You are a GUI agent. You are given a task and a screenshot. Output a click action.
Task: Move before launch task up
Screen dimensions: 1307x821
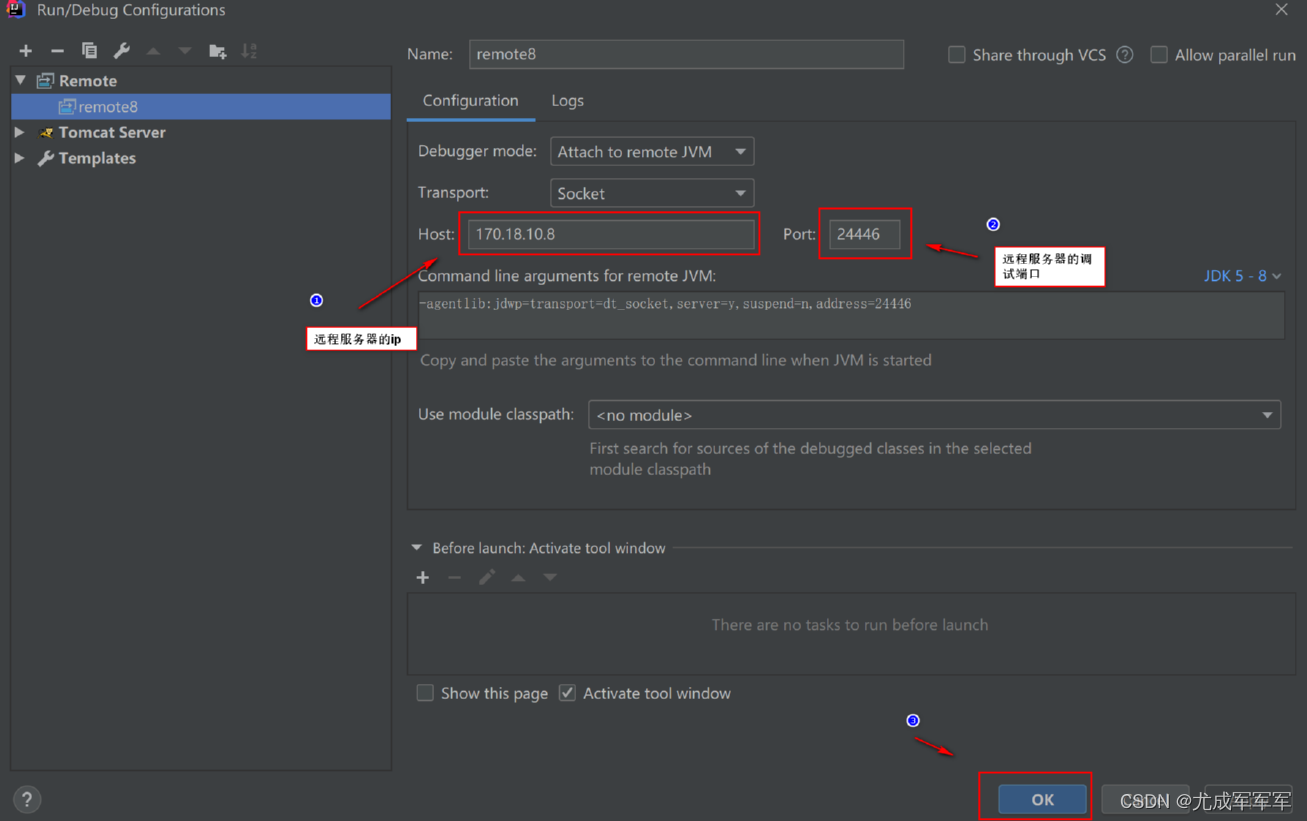tap(518, 578)
